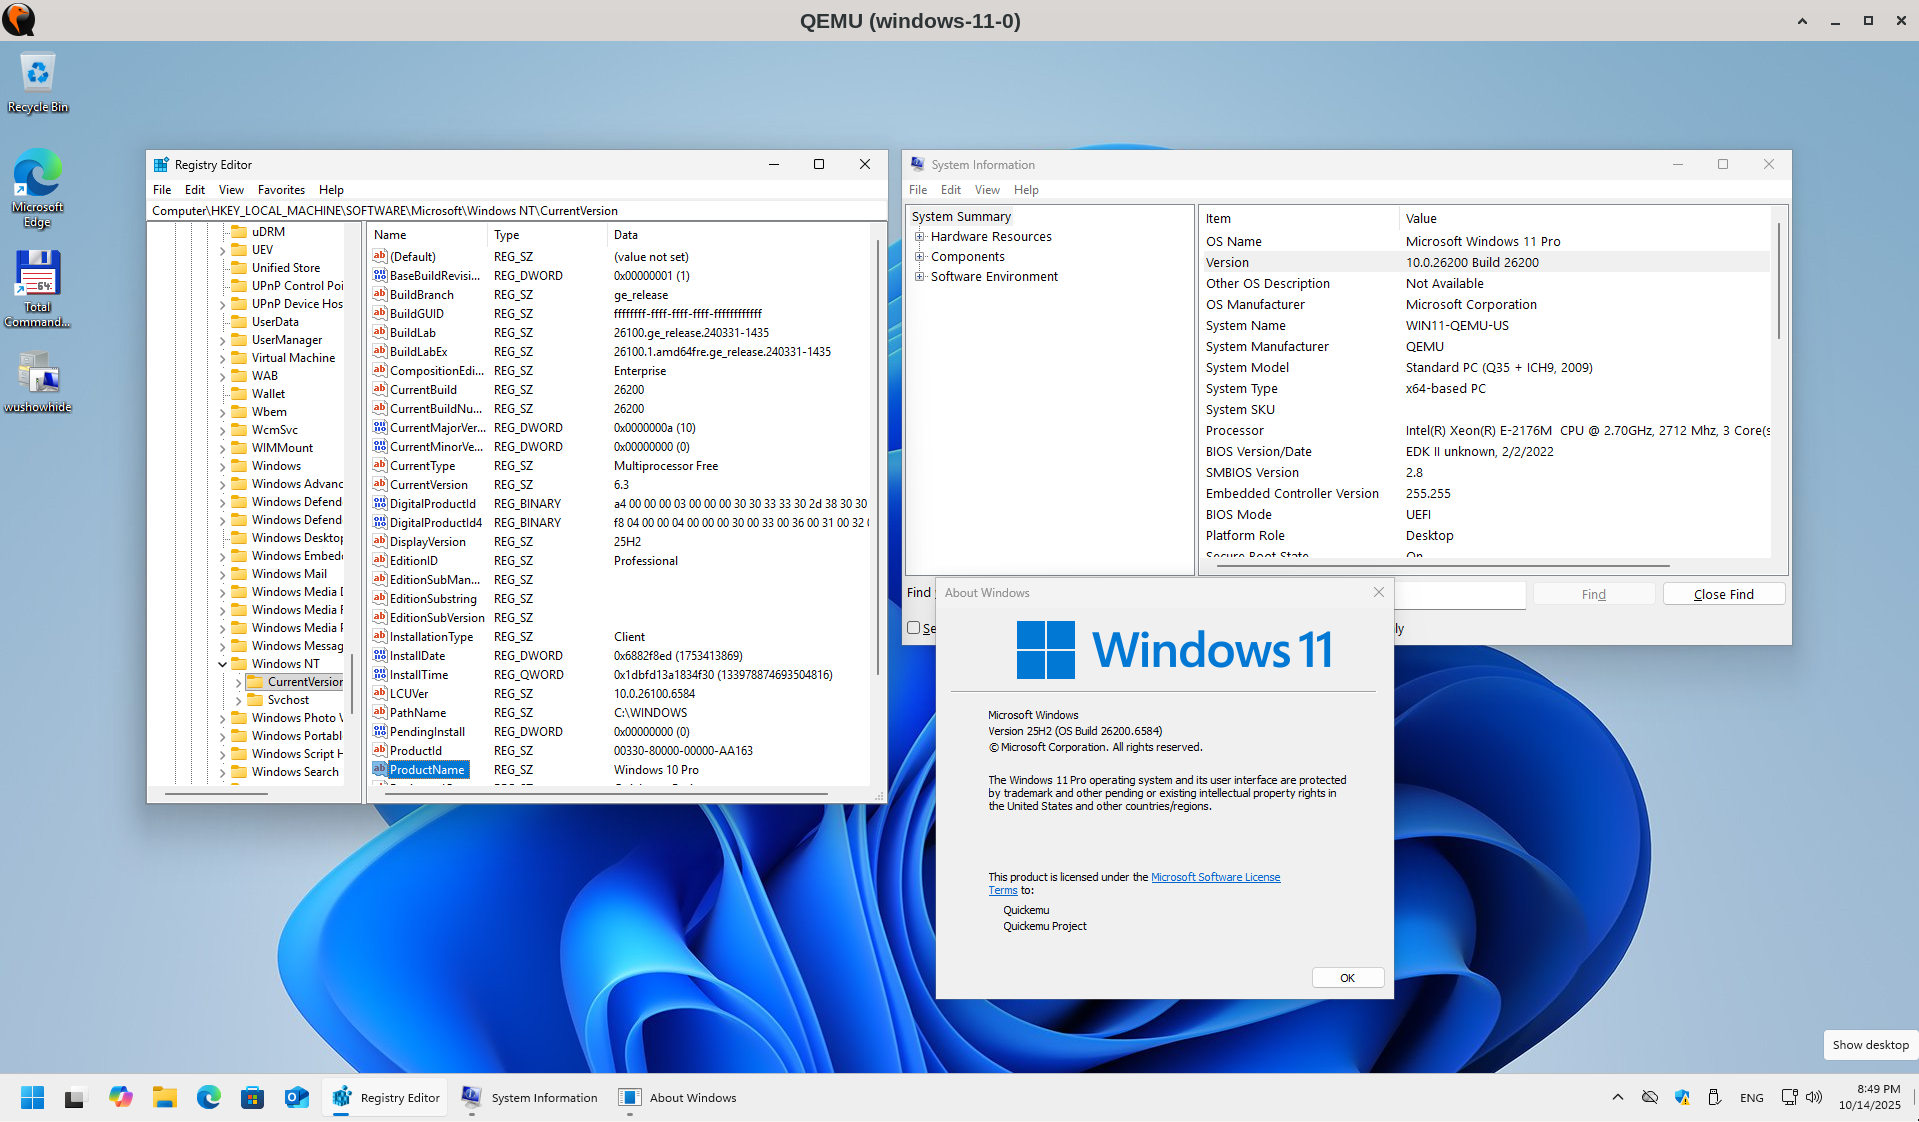Open the volume icon in system tray
The height and width of the screenshot is (1122, 1919).
click(1814, 1097)
